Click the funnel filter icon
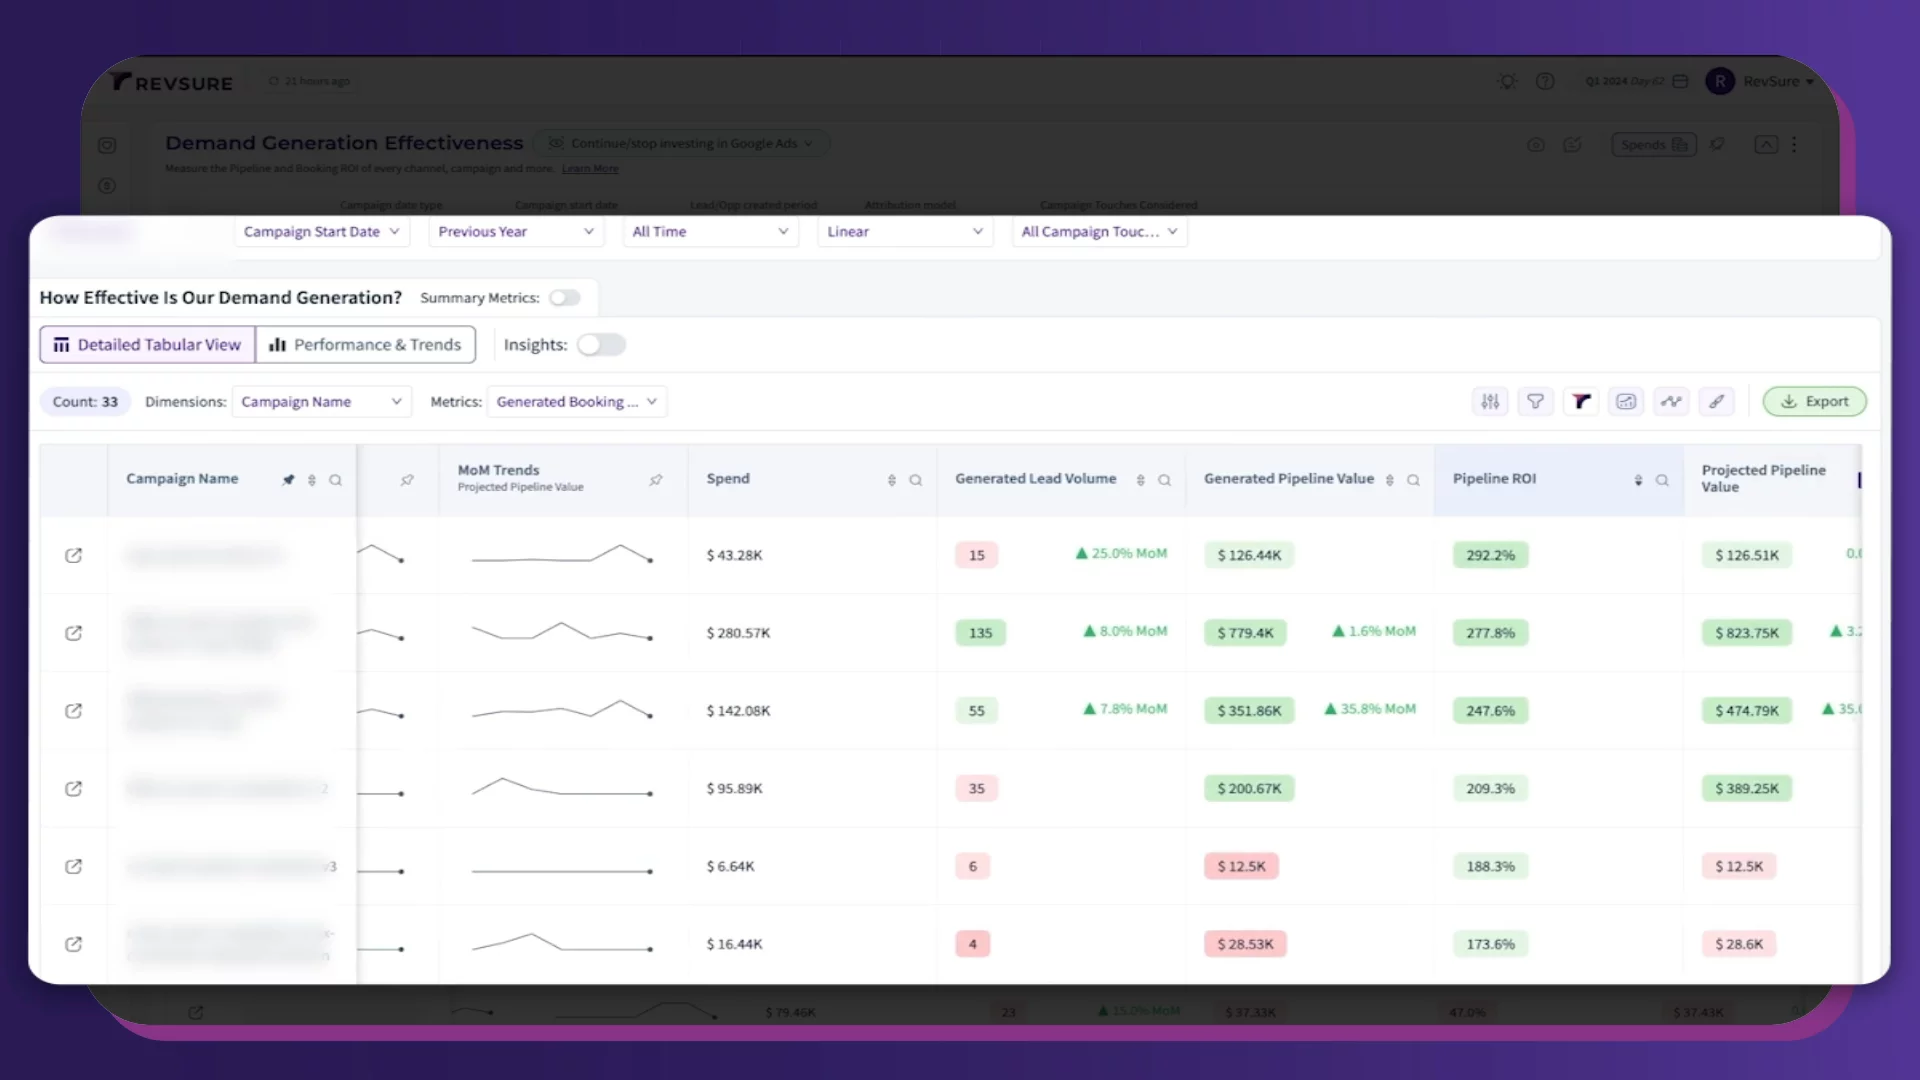 (1535, 401)
